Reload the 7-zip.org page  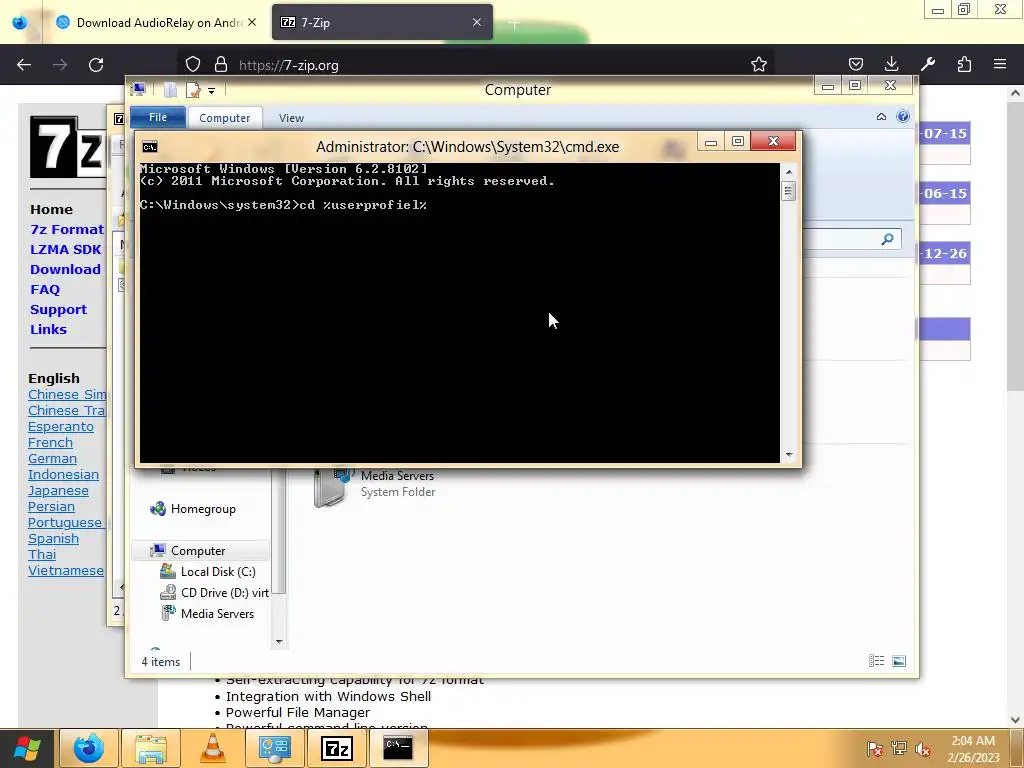96,65
